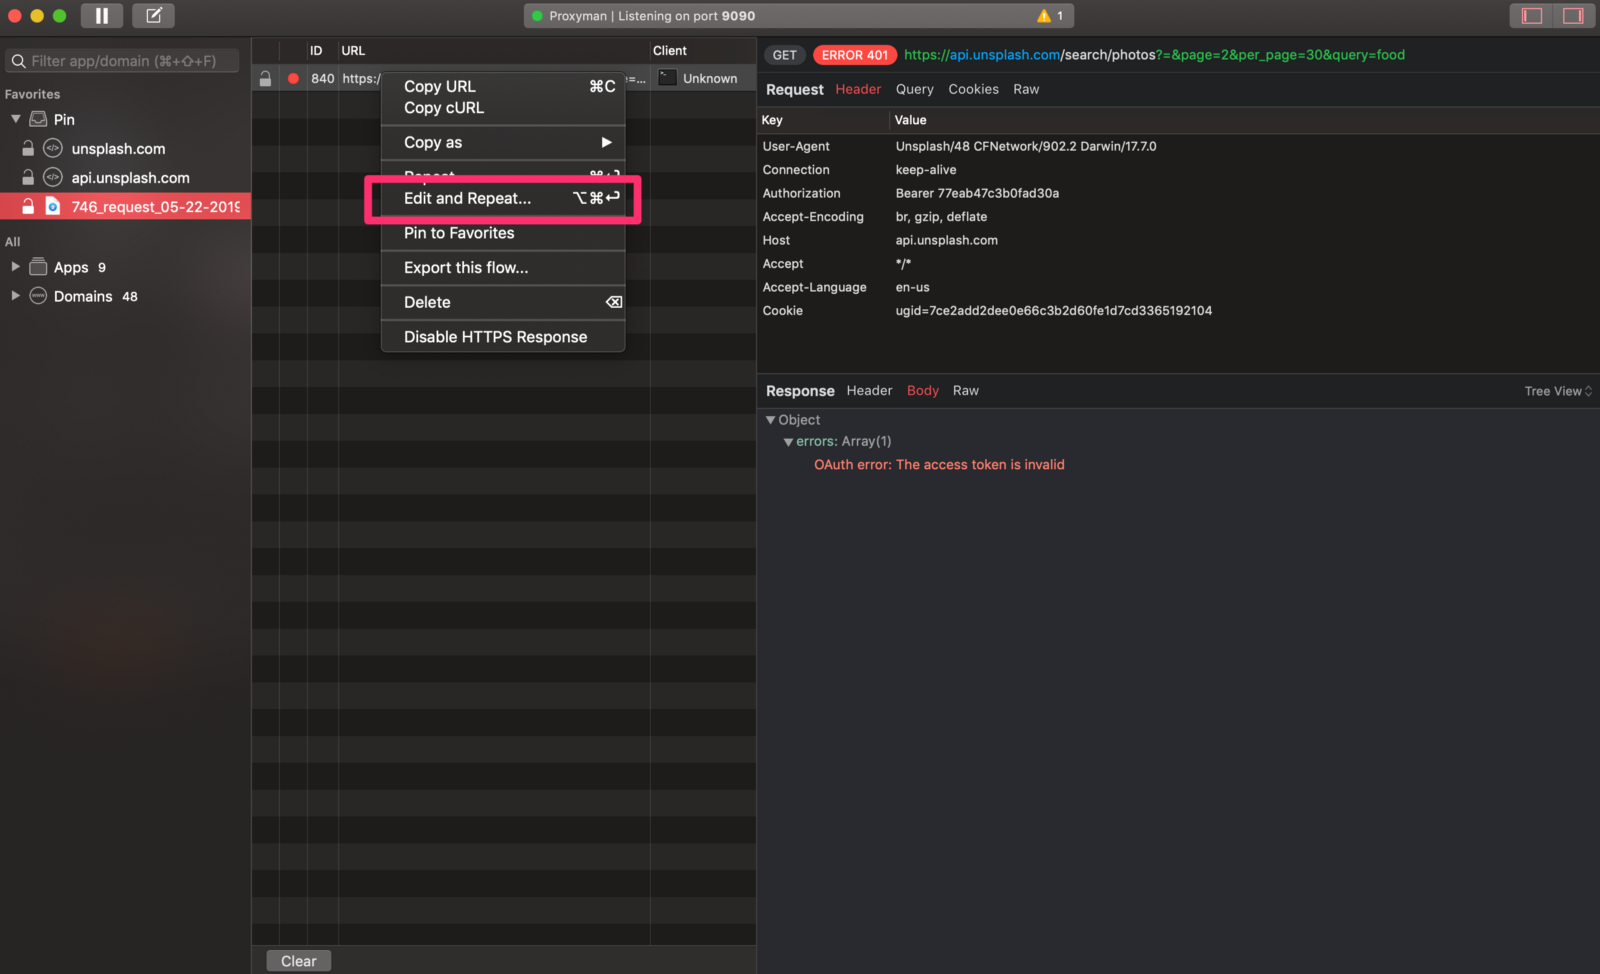
Task: Open the Tree View dropdown
Action: pos(1558,391)
